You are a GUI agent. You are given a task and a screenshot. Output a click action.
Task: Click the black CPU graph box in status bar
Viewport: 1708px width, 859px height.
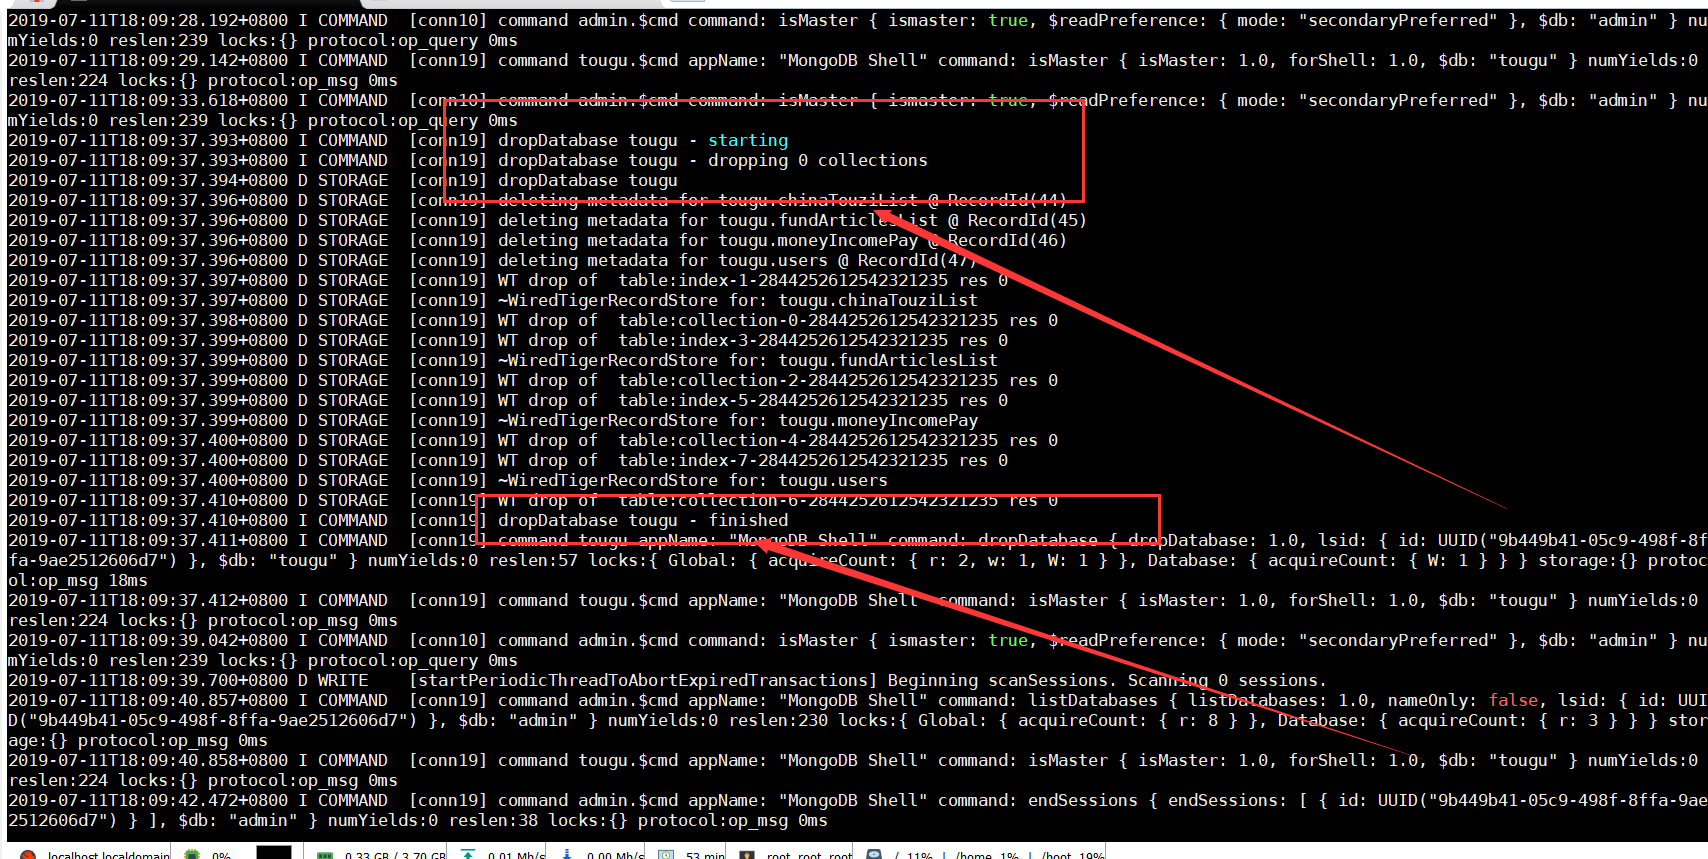274,852
